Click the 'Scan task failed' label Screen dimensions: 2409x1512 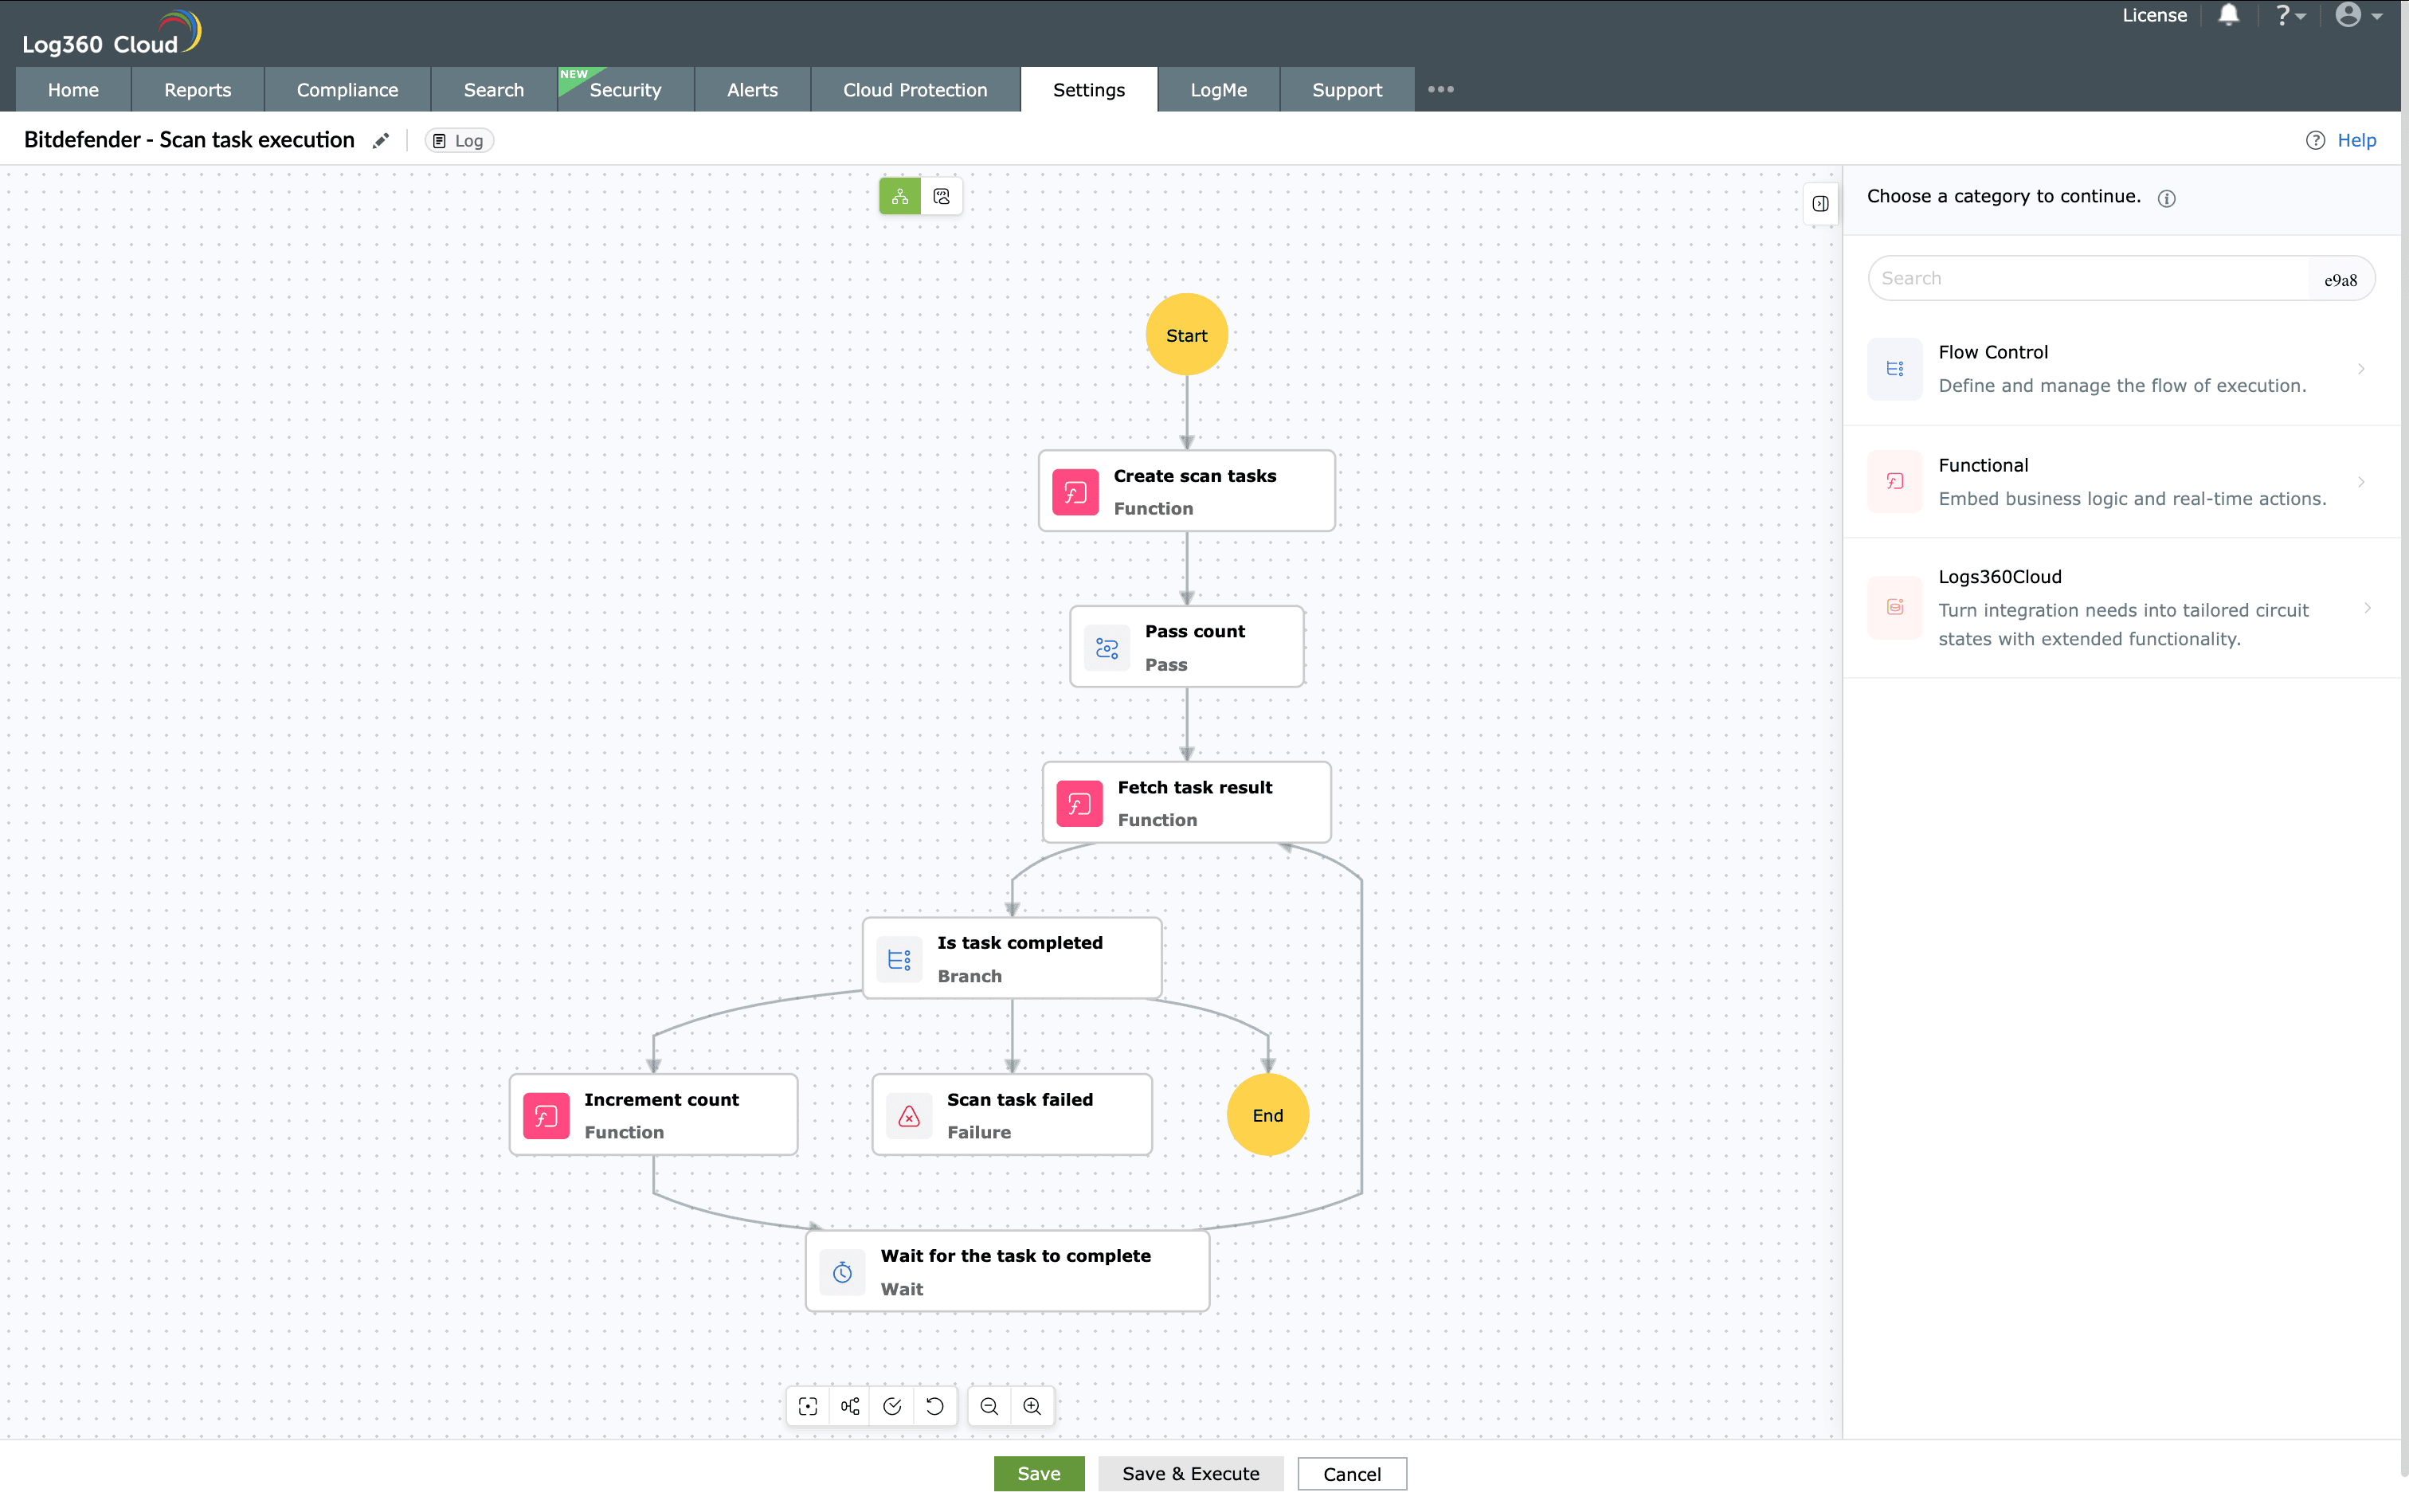[1020, 1099]
